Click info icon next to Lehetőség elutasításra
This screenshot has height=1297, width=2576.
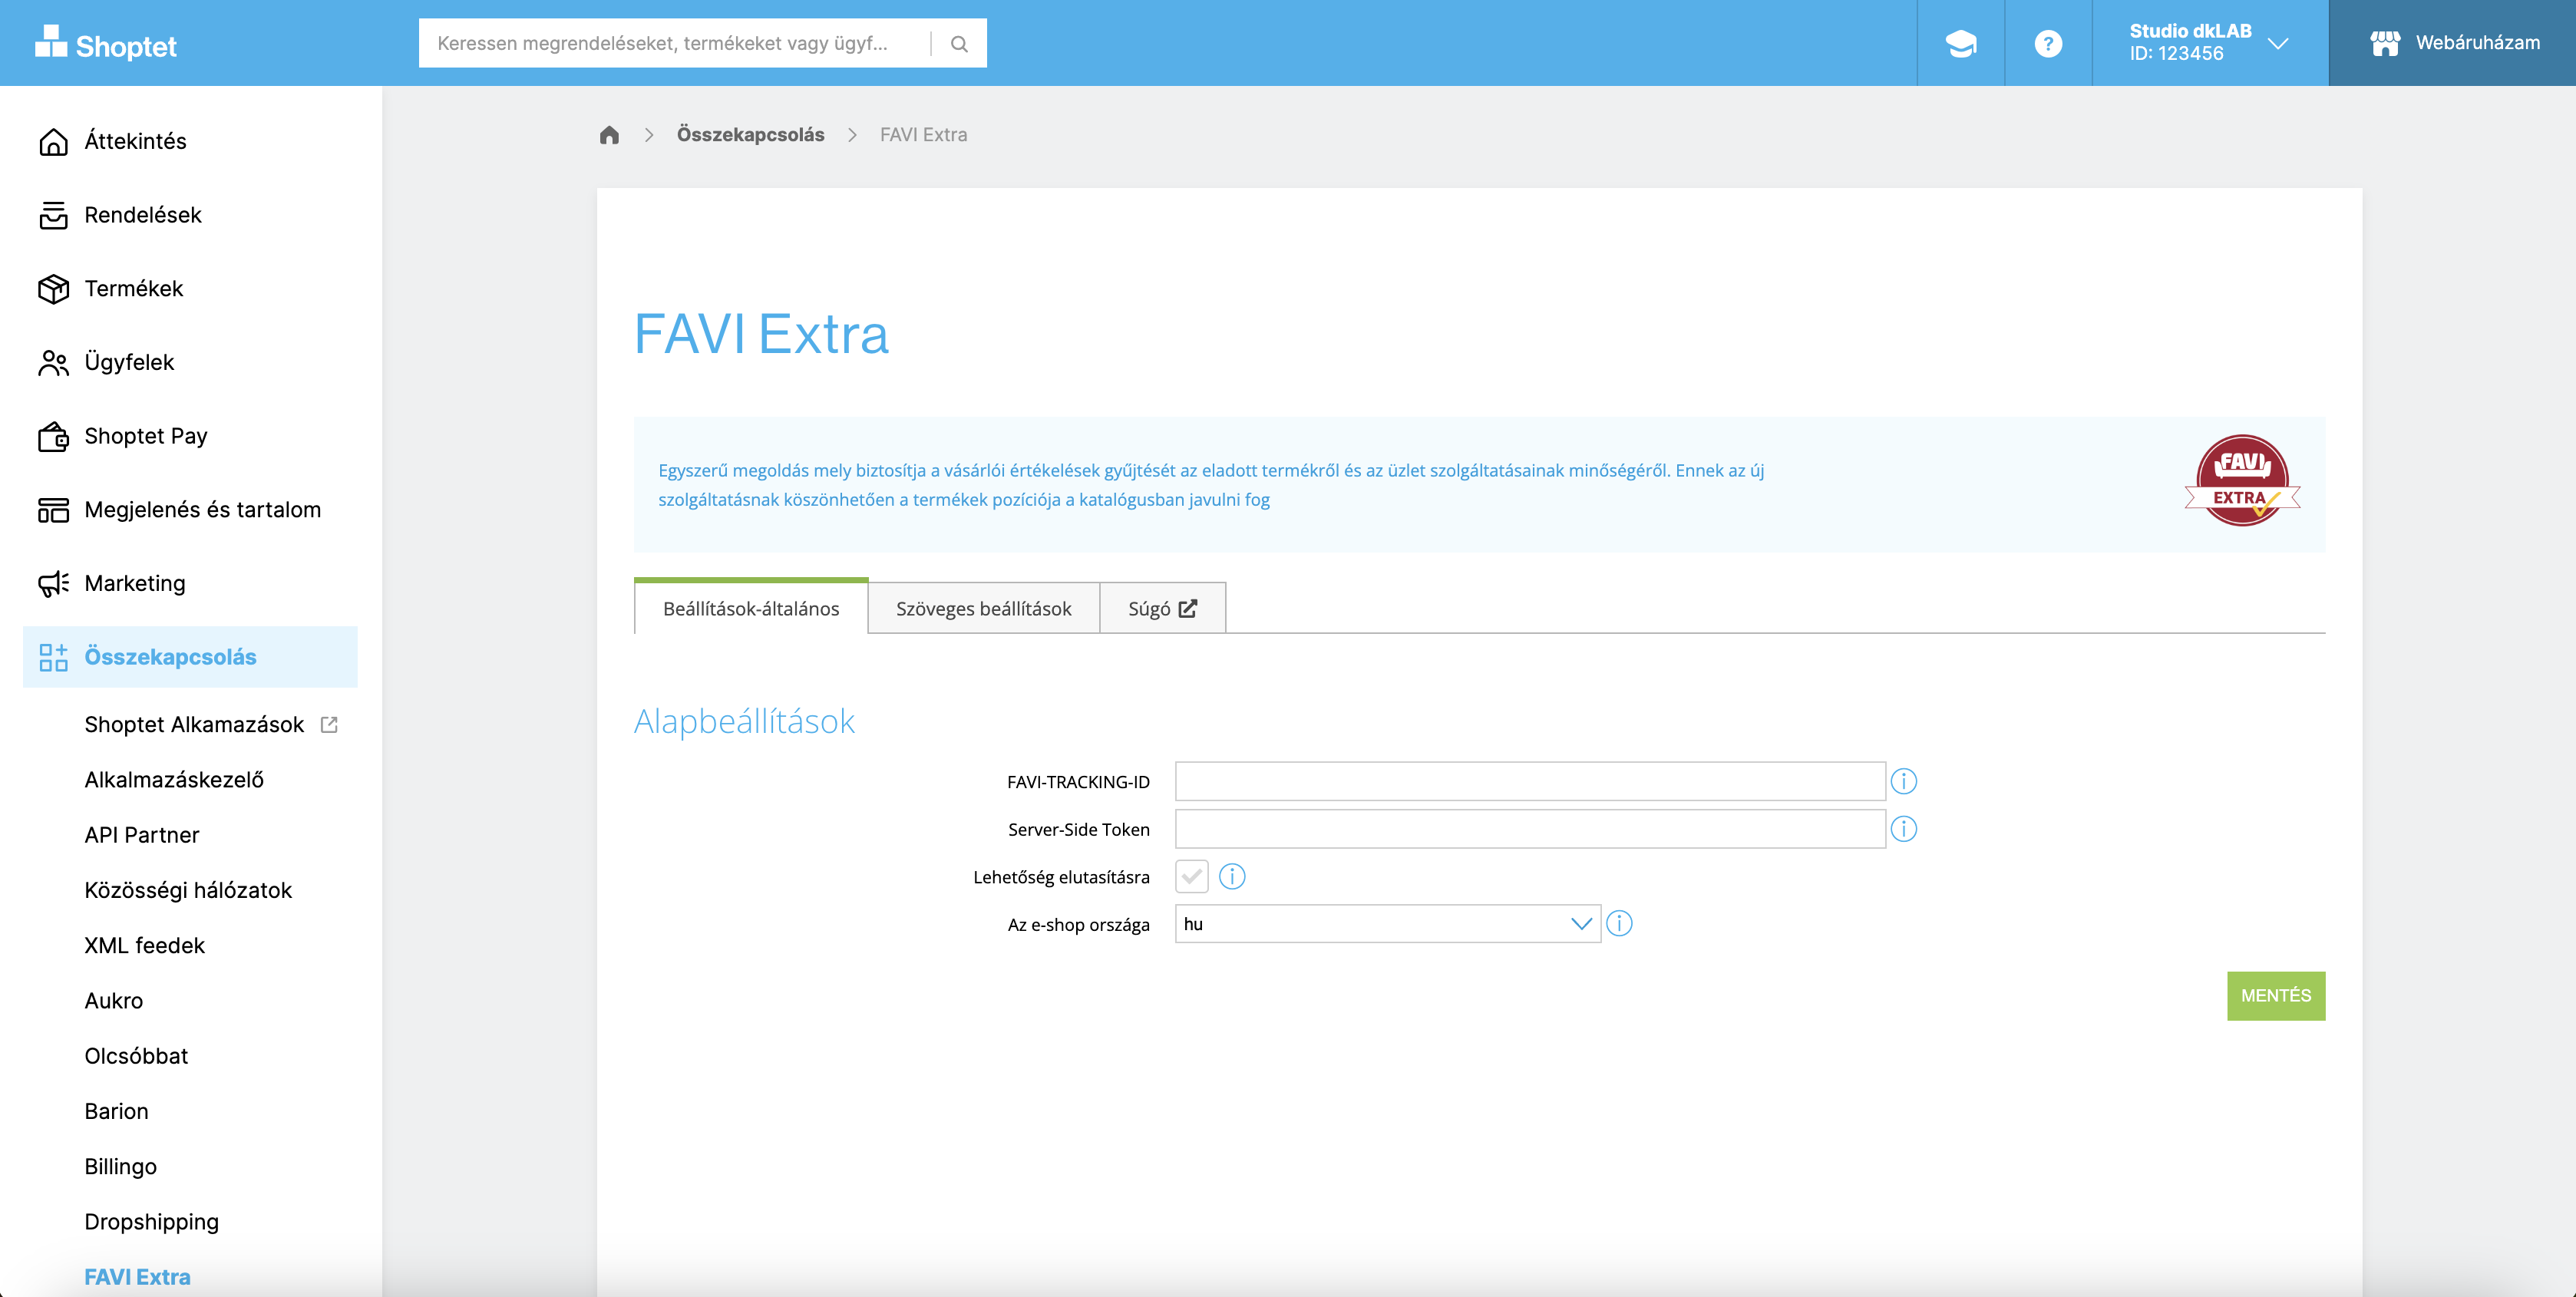pyautogui.click(x=1232, y=877)
